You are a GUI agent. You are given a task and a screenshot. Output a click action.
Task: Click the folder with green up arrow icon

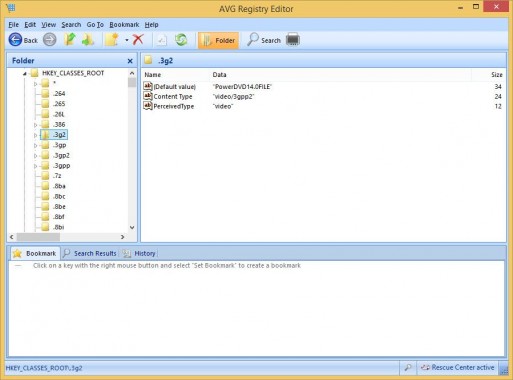pos(70,40)
